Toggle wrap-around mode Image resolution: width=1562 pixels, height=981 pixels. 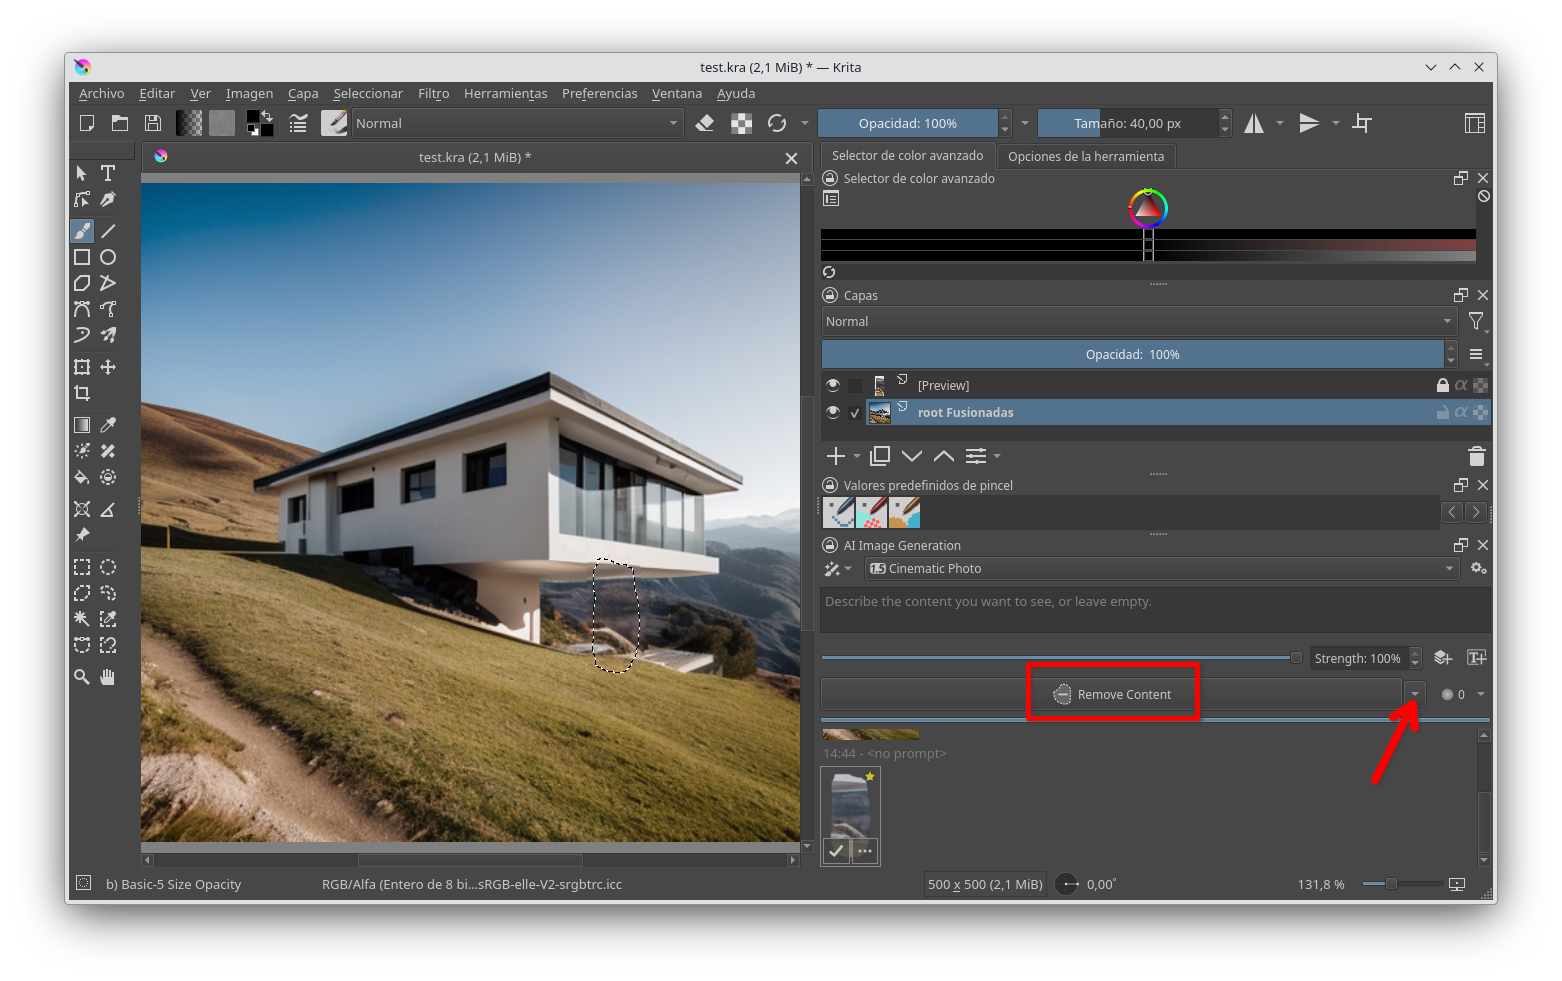1362,123
